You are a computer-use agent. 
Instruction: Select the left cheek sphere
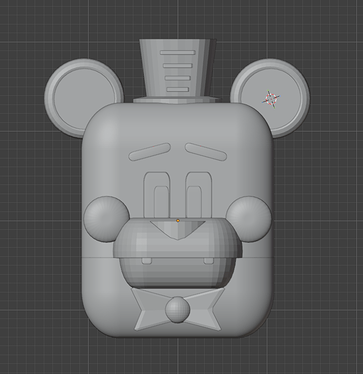106,219
